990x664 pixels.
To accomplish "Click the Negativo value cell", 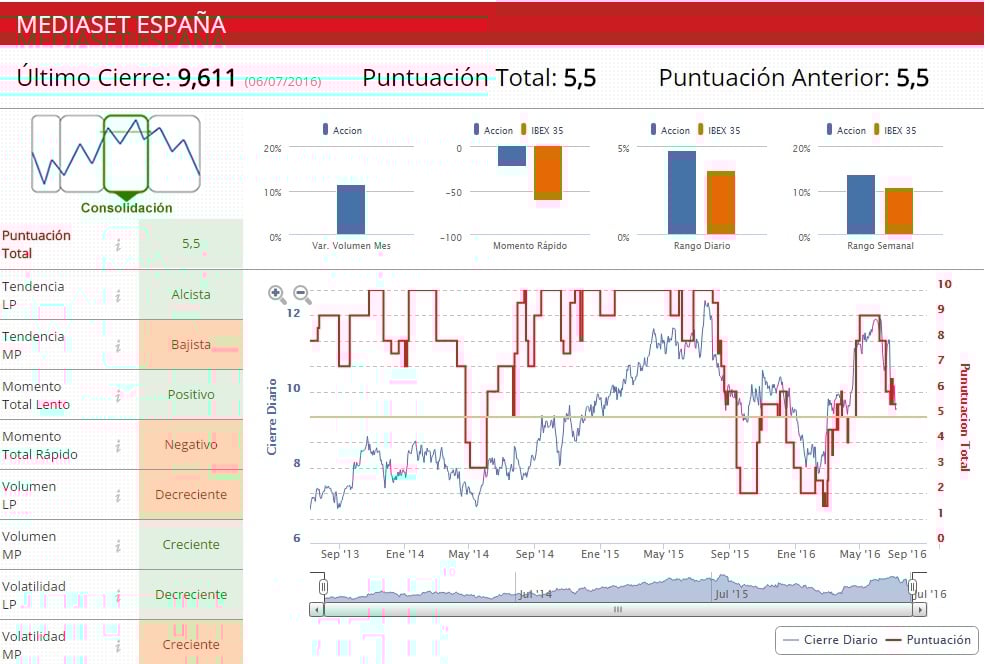I will point(191,445).
